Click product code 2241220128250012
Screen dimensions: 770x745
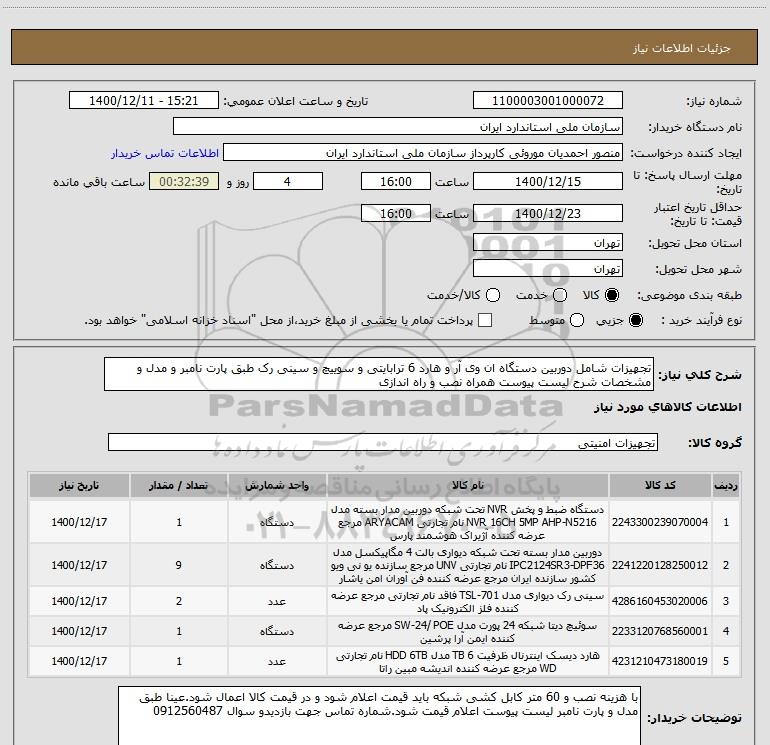pos(660,565)
